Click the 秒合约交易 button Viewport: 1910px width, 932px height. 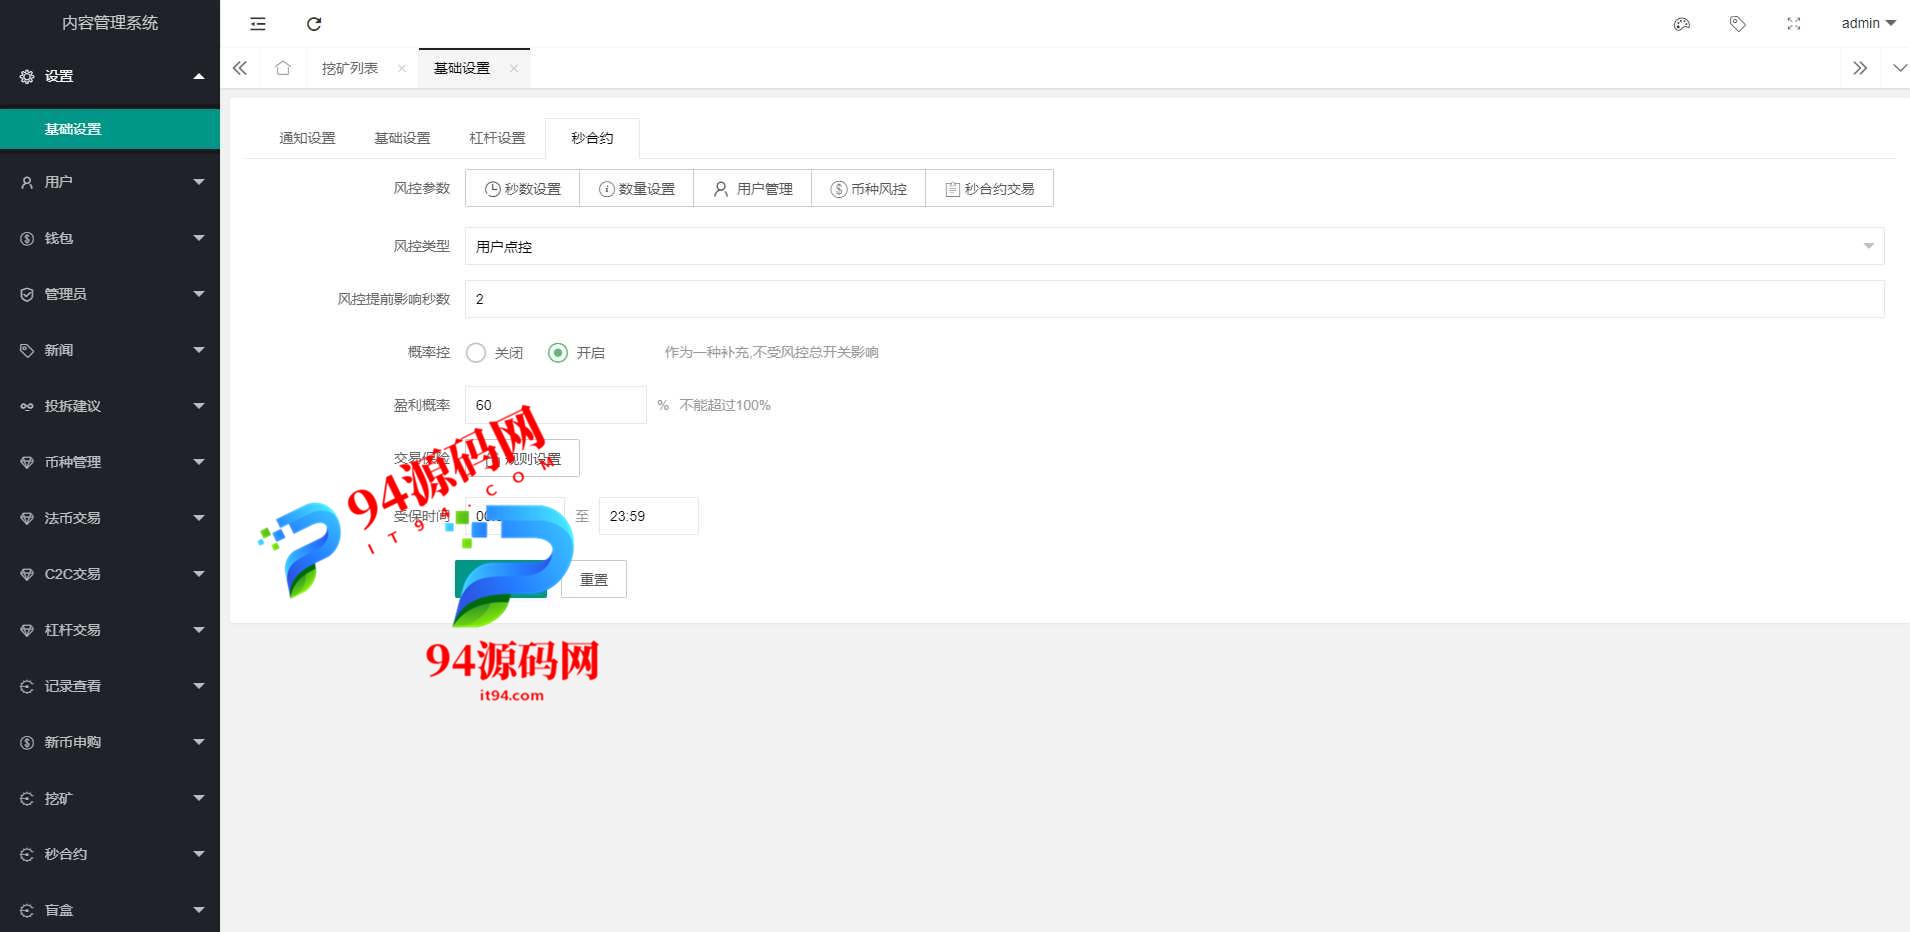pos(989,188)
